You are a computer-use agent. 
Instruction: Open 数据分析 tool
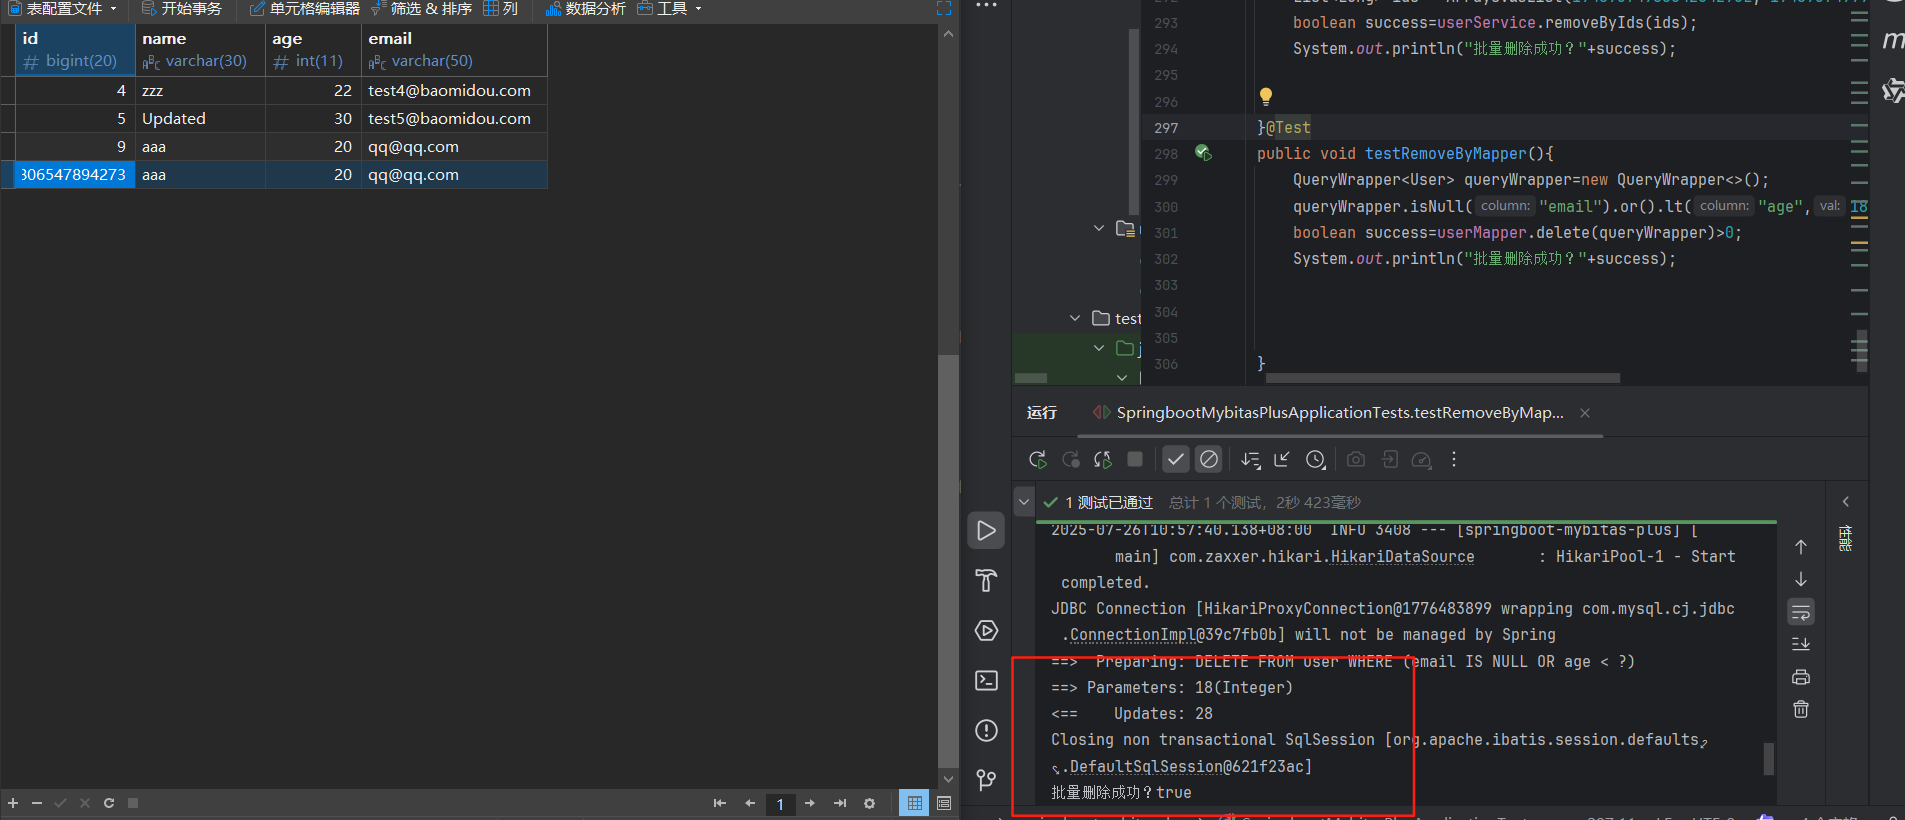(586, 9)
